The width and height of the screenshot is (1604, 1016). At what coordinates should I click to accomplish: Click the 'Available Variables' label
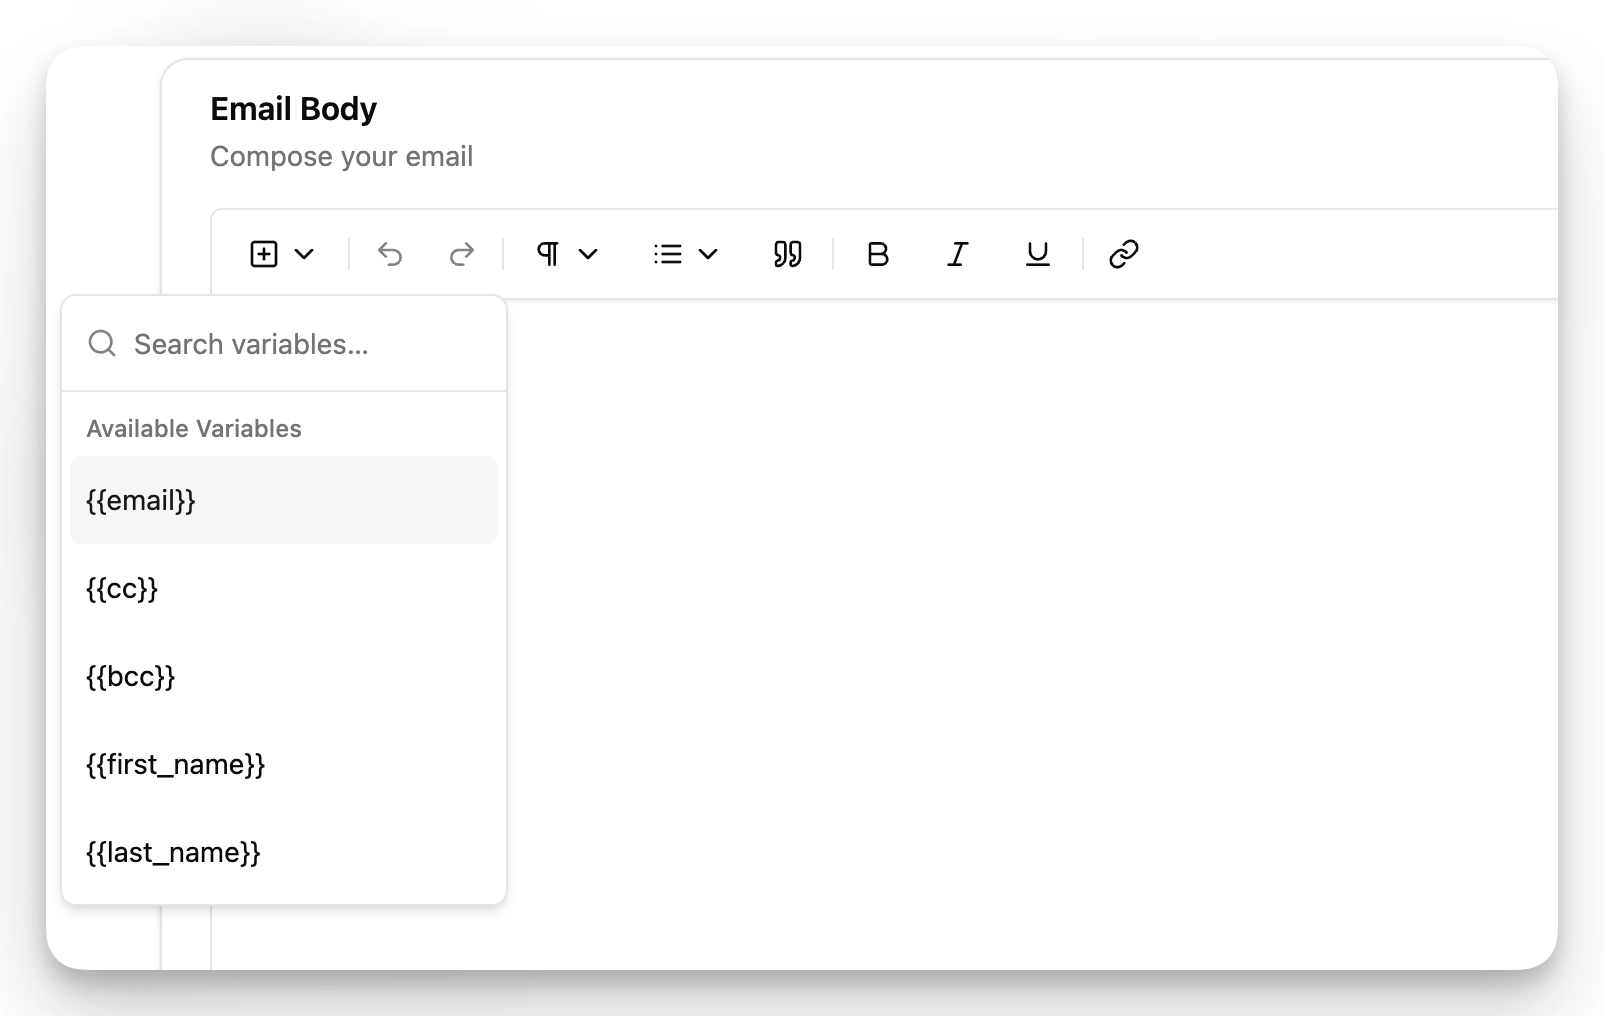pos(194,429)
